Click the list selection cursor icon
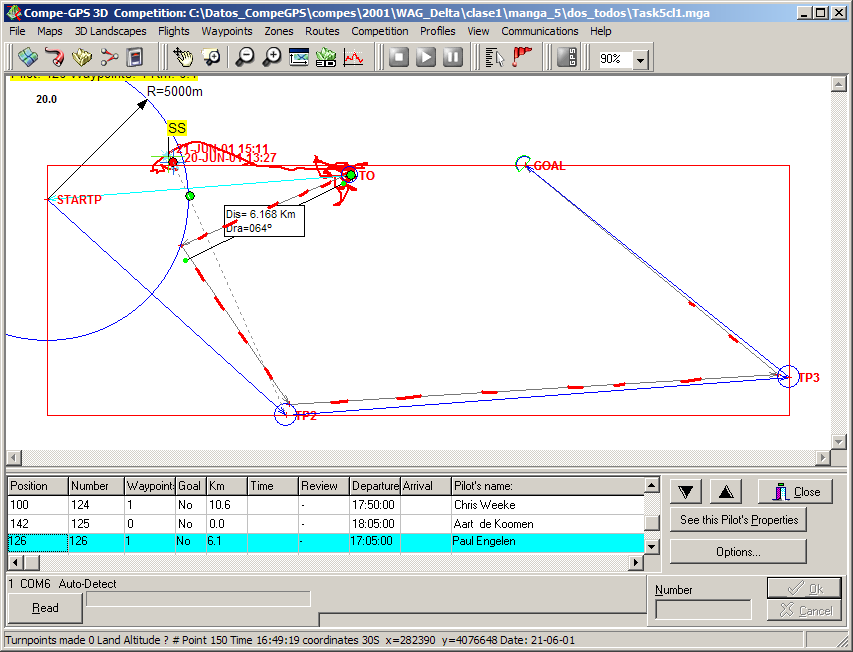 pyautogui.click(x=495, y=57)
